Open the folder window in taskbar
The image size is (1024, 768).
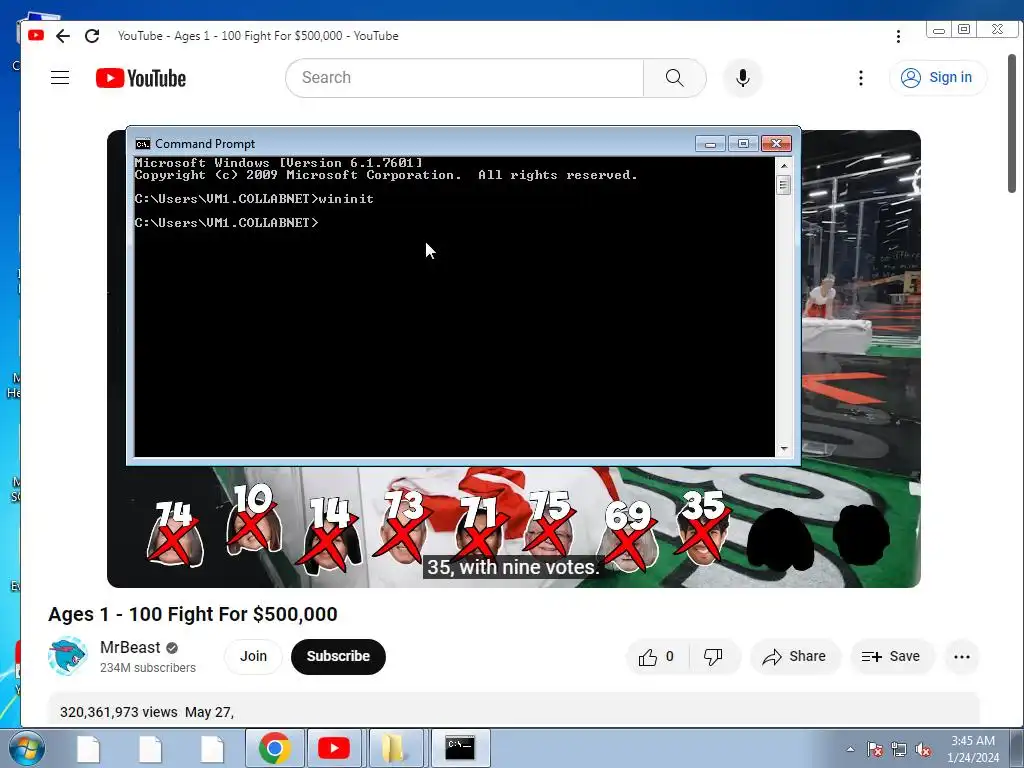(394, 748)
